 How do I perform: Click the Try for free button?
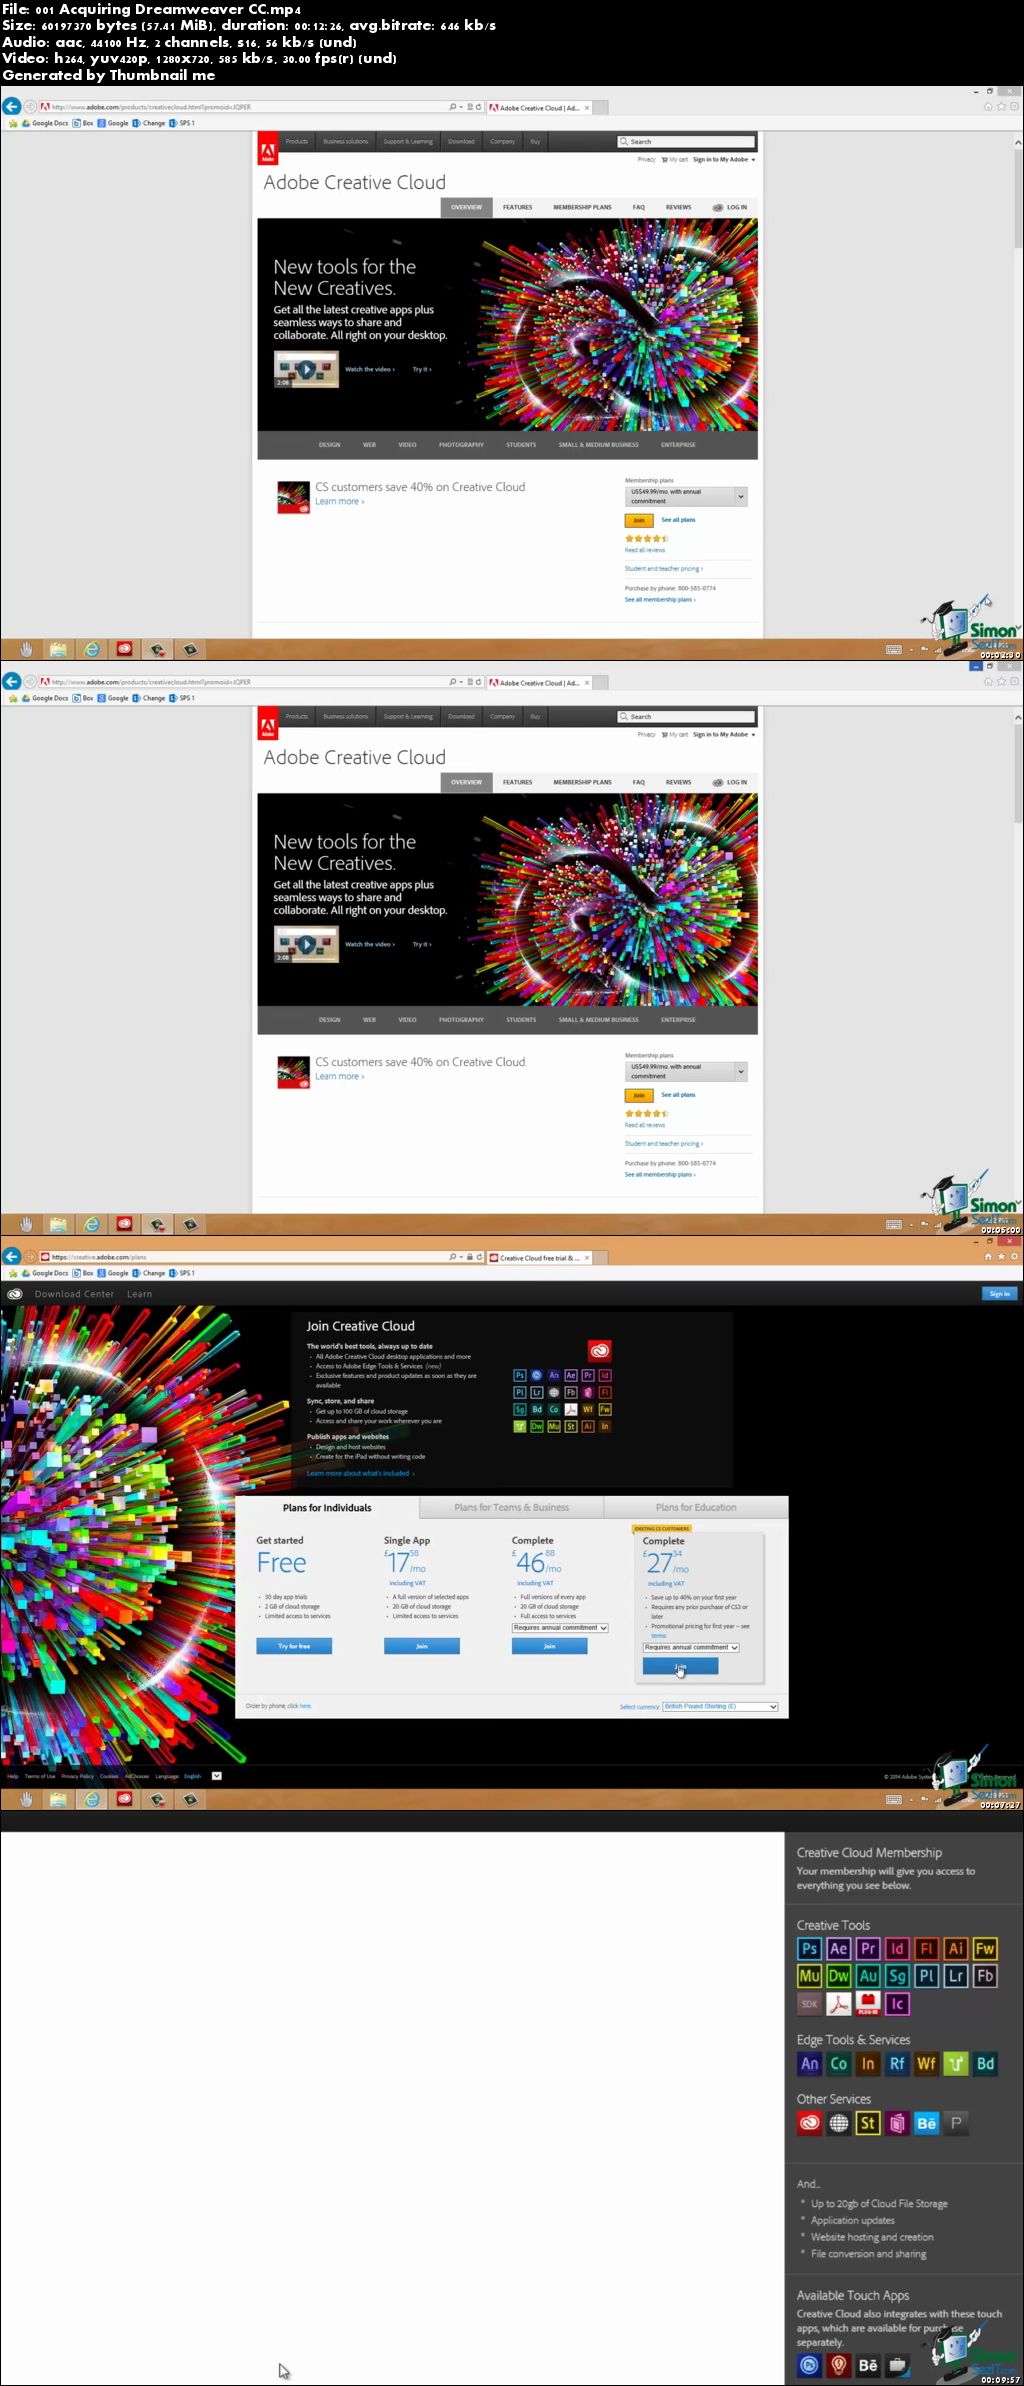pyautogui.click(x=294, y=1646)
